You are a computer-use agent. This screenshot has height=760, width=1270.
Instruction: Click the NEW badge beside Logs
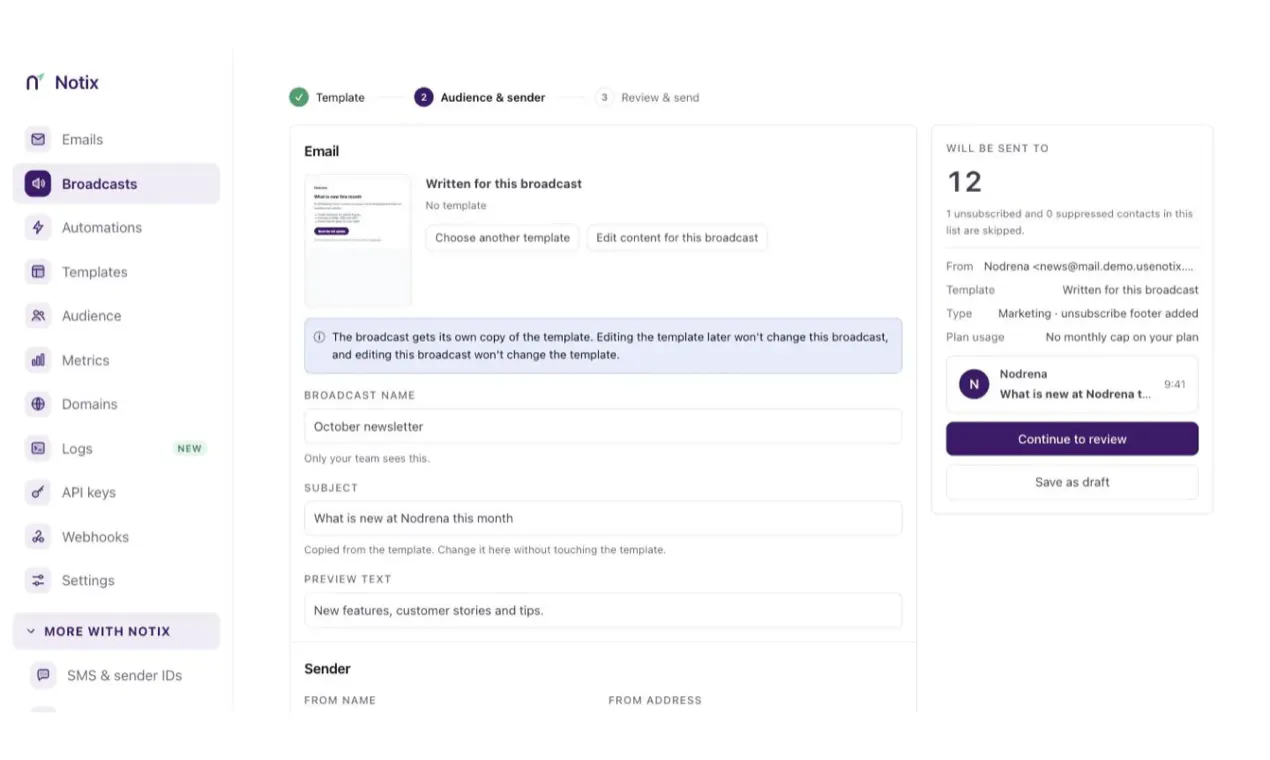click(190, 449)
